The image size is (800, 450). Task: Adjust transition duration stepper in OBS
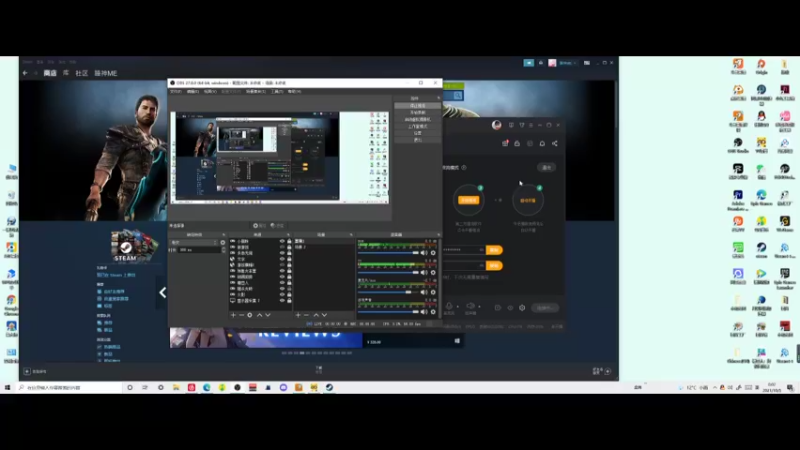coord(223,250)
